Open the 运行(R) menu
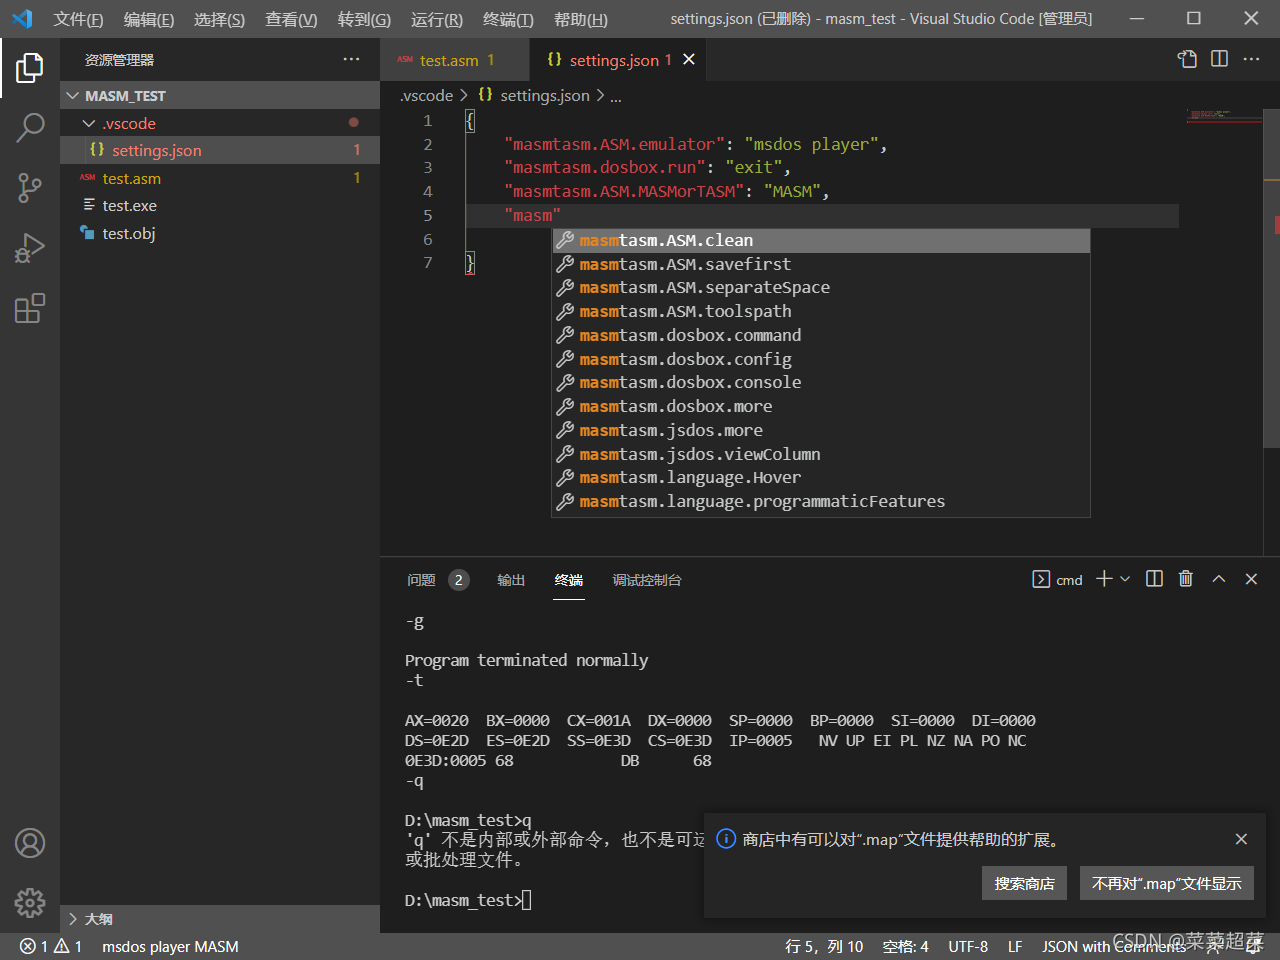This screenshot has height=960, width=1280. pos(436,19)
